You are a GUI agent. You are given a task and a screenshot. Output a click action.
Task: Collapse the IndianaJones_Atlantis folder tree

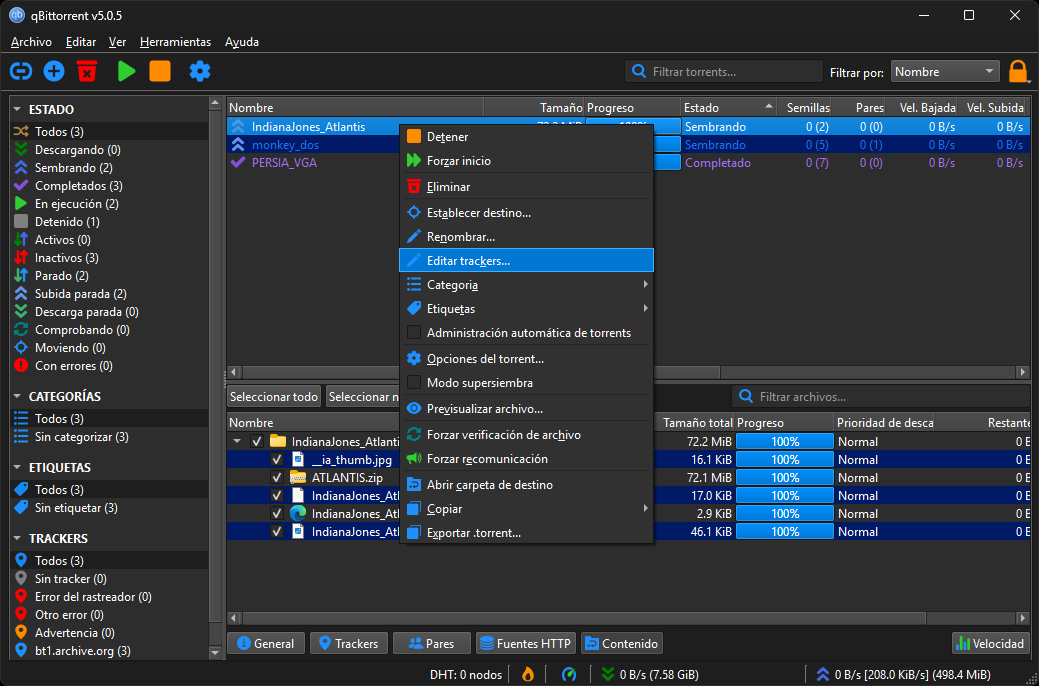237,442
